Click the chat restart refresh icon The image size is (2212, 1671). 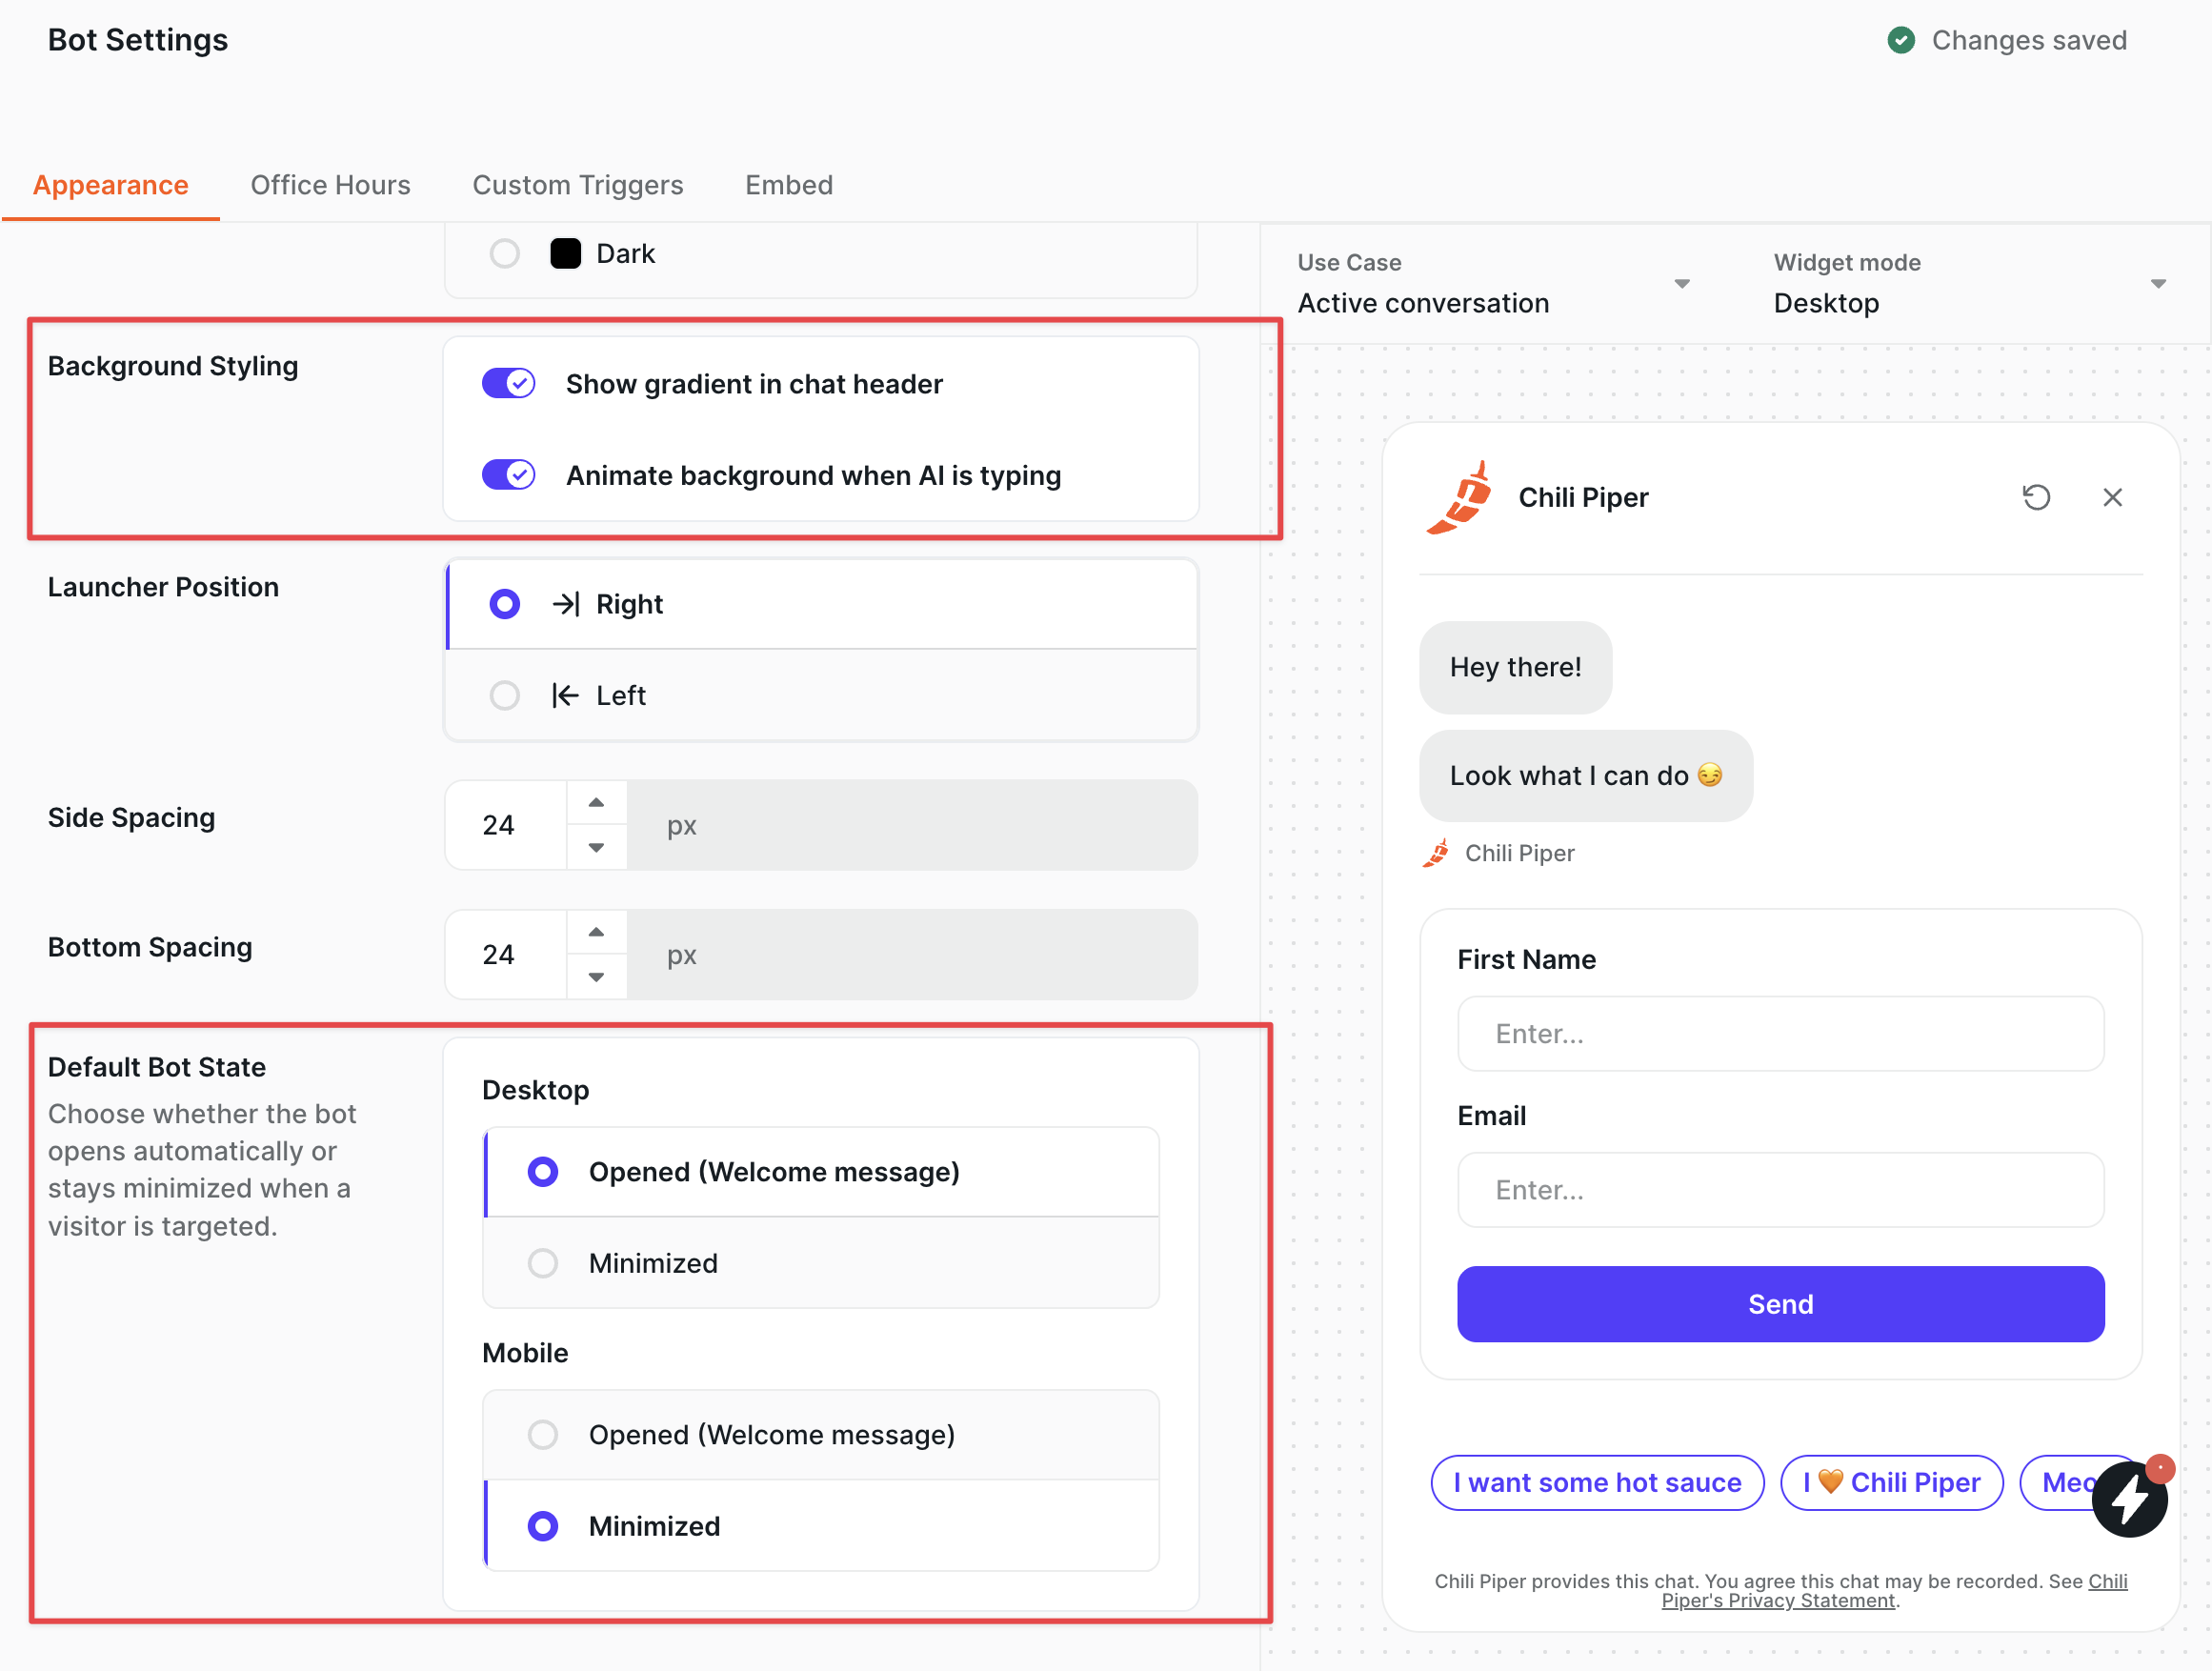(2036, 497)
